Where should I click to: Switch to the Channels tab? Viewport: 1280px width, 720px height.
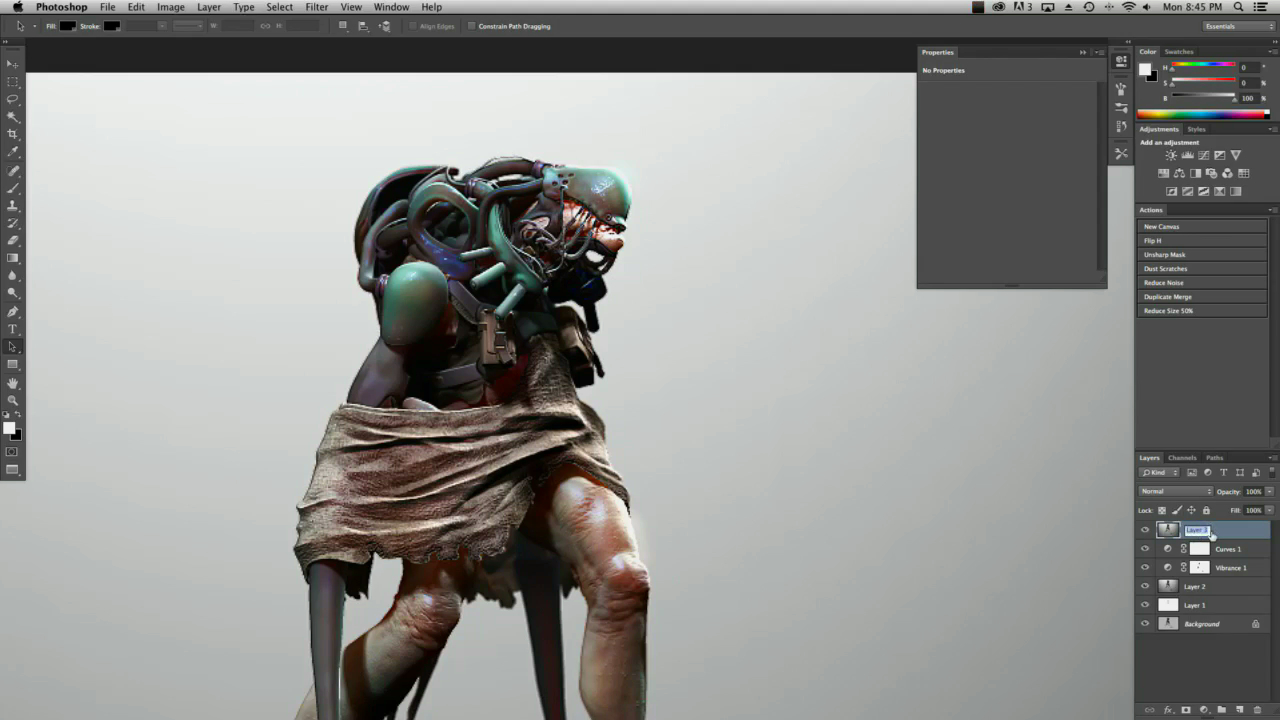(1182, 458)
